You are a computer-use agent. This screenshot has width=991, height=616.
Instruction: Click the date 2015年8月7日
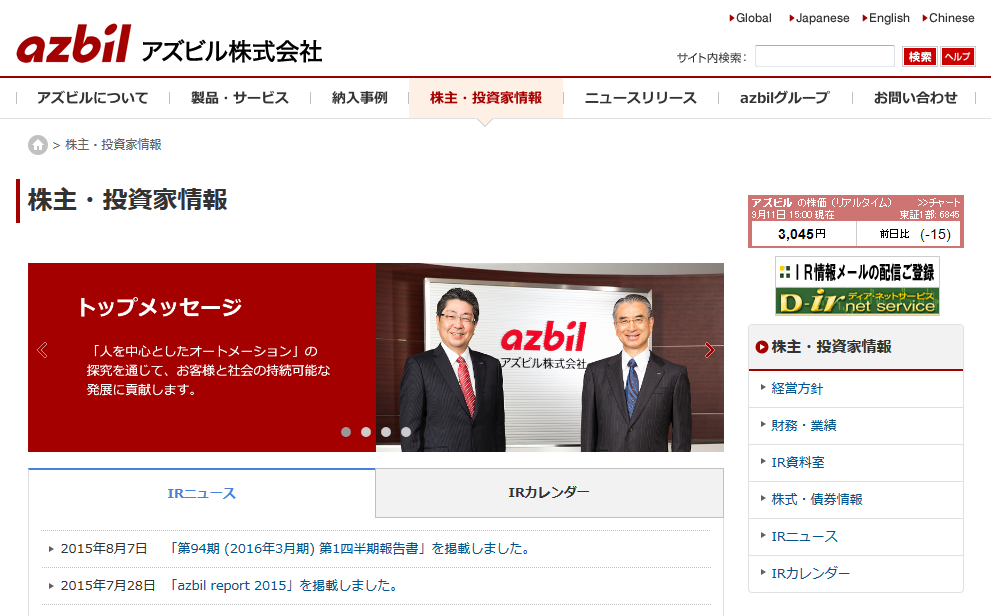tap(104, 548)
